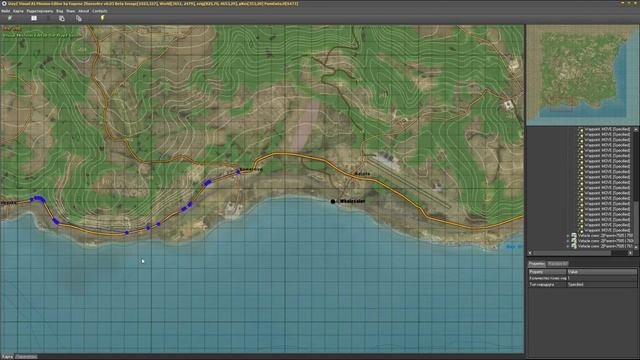Expand the bottommost Vehicle crew tree node
Image resolution: width=640 pixels, height=360 pixels.
pyautogui.click(x=568, y=247)
